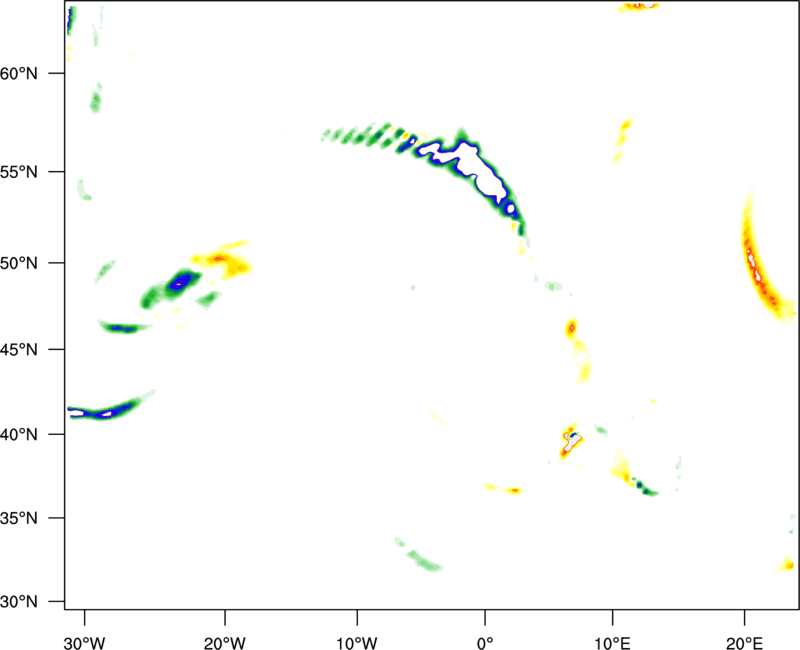Click the 35°N latitude label
Viewport: 800px width, 650px height.
pos(19,518)
